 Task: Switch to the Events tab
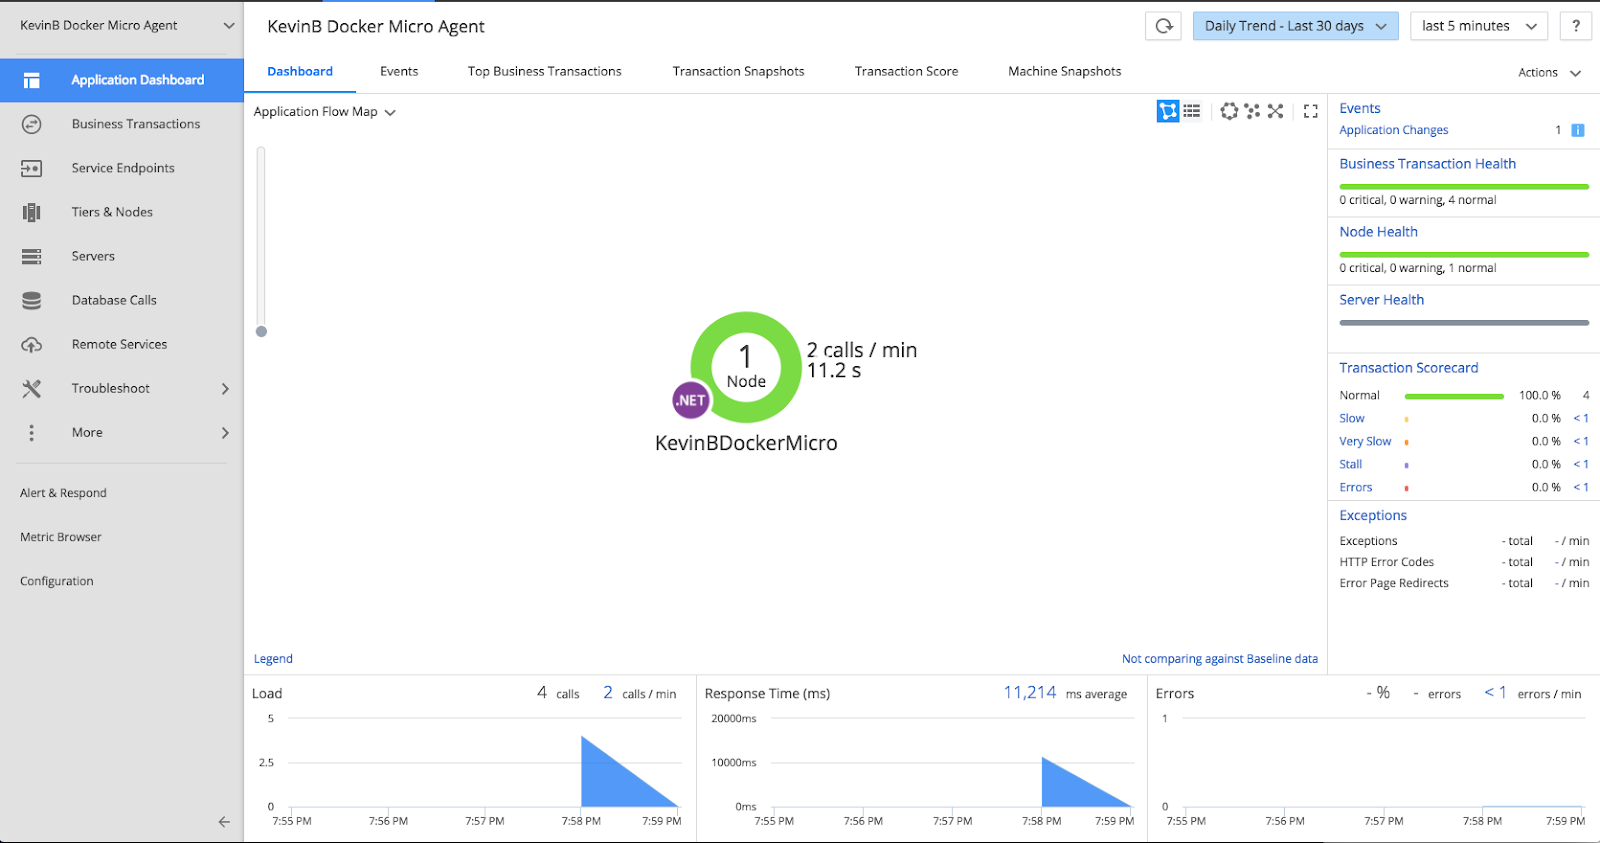tap(399, 71)
